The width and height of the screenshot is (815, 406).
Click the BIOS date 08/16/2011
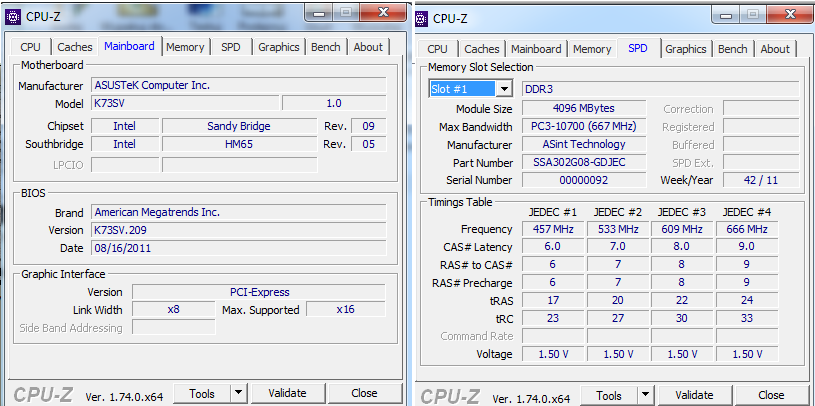(239, 248)
